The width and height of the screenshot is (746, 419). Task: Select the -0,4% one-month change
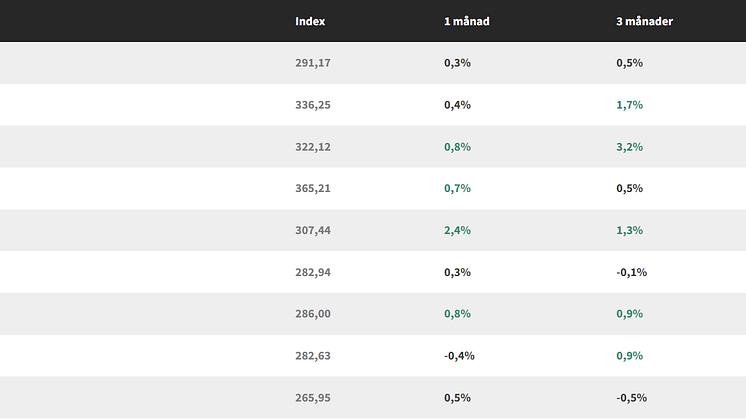(x=459, y=356)
